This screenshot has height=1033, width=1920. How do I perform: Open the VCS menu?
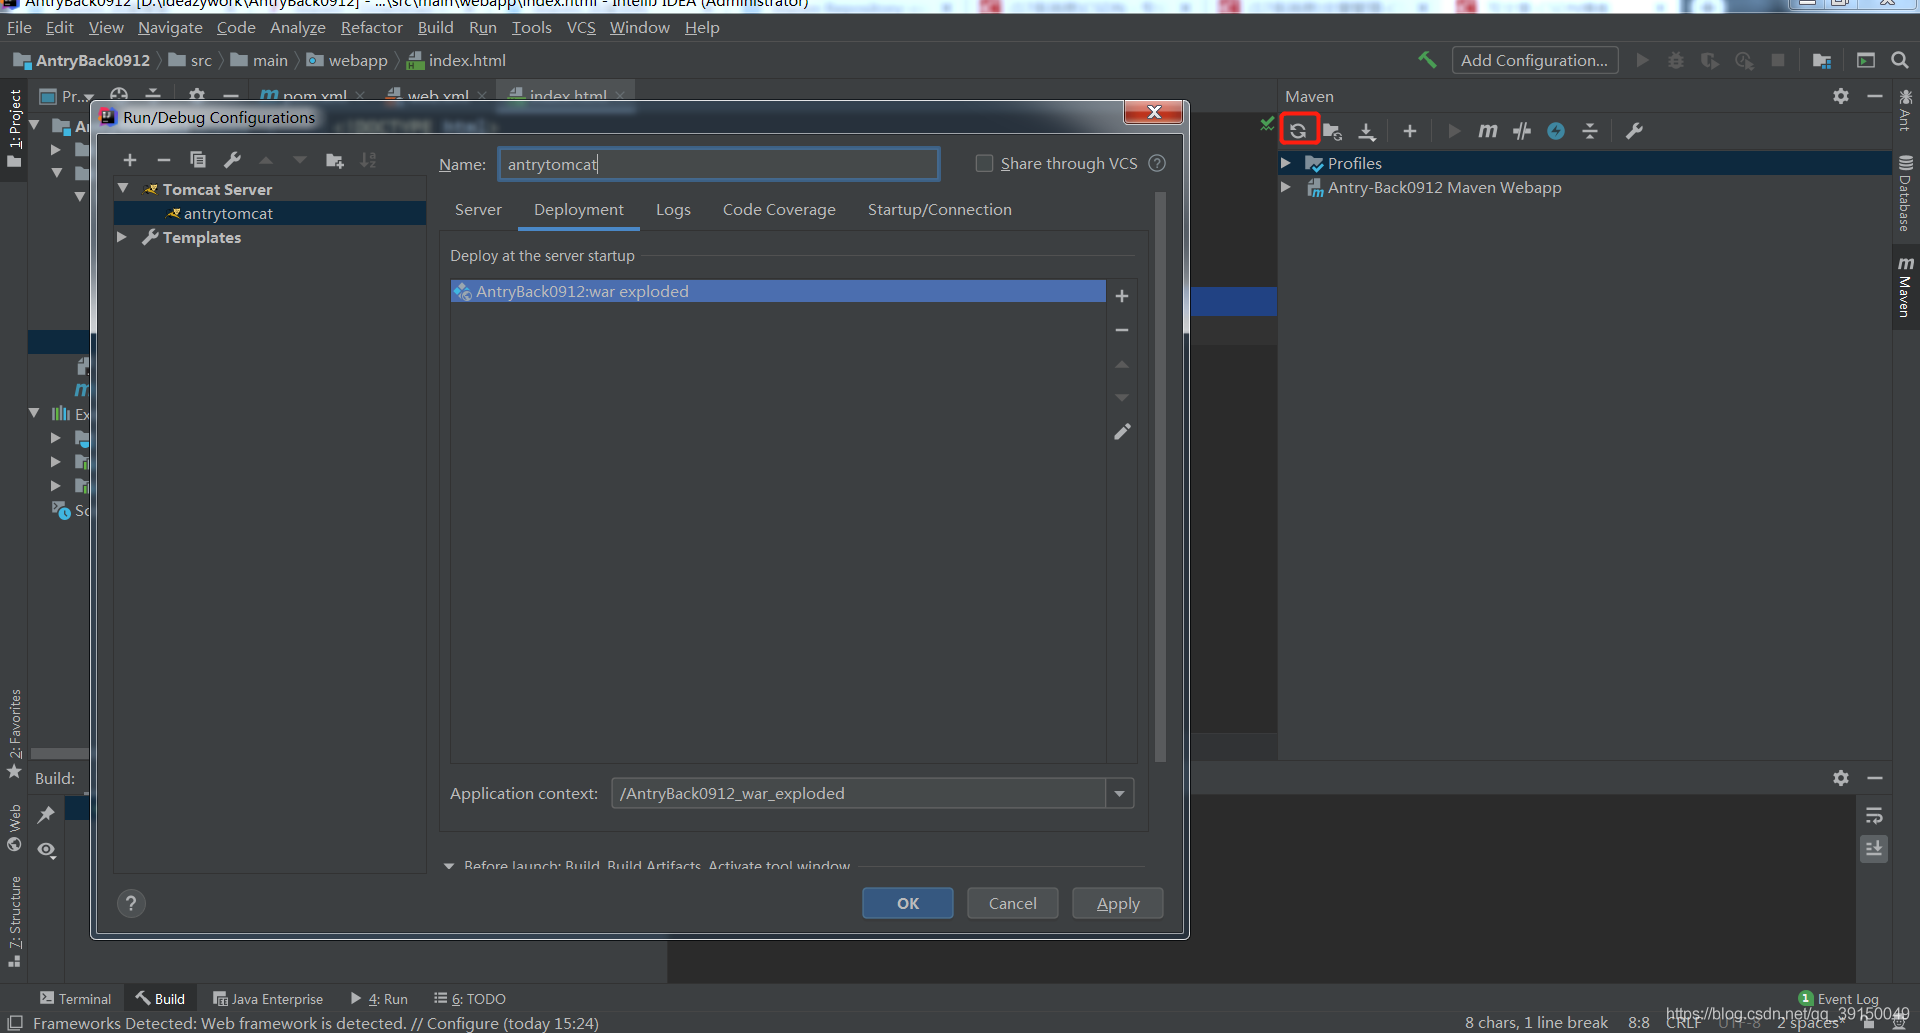581,28
